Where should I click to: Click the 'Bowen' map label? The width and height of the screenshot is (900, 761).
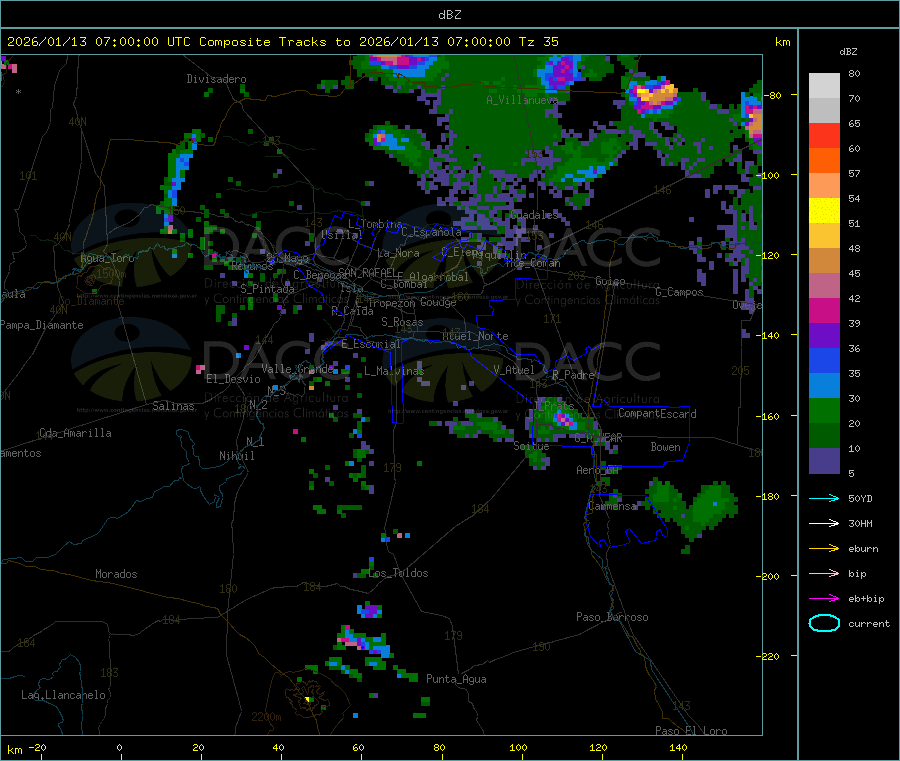pyautogui.click(x=665, y=447)
